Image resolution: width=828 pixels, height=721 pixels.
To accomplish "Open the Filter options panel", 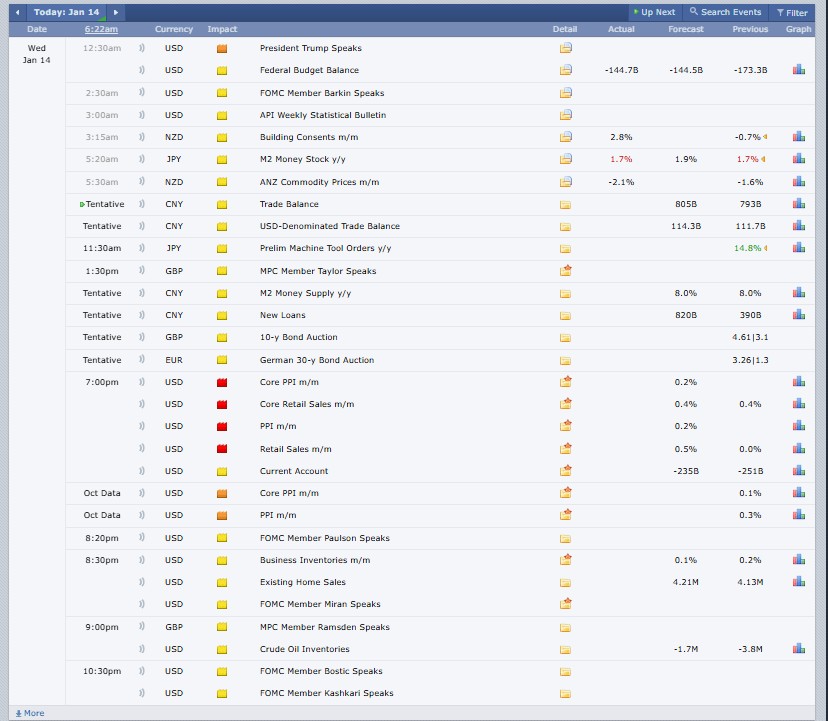I will point(791,12).
